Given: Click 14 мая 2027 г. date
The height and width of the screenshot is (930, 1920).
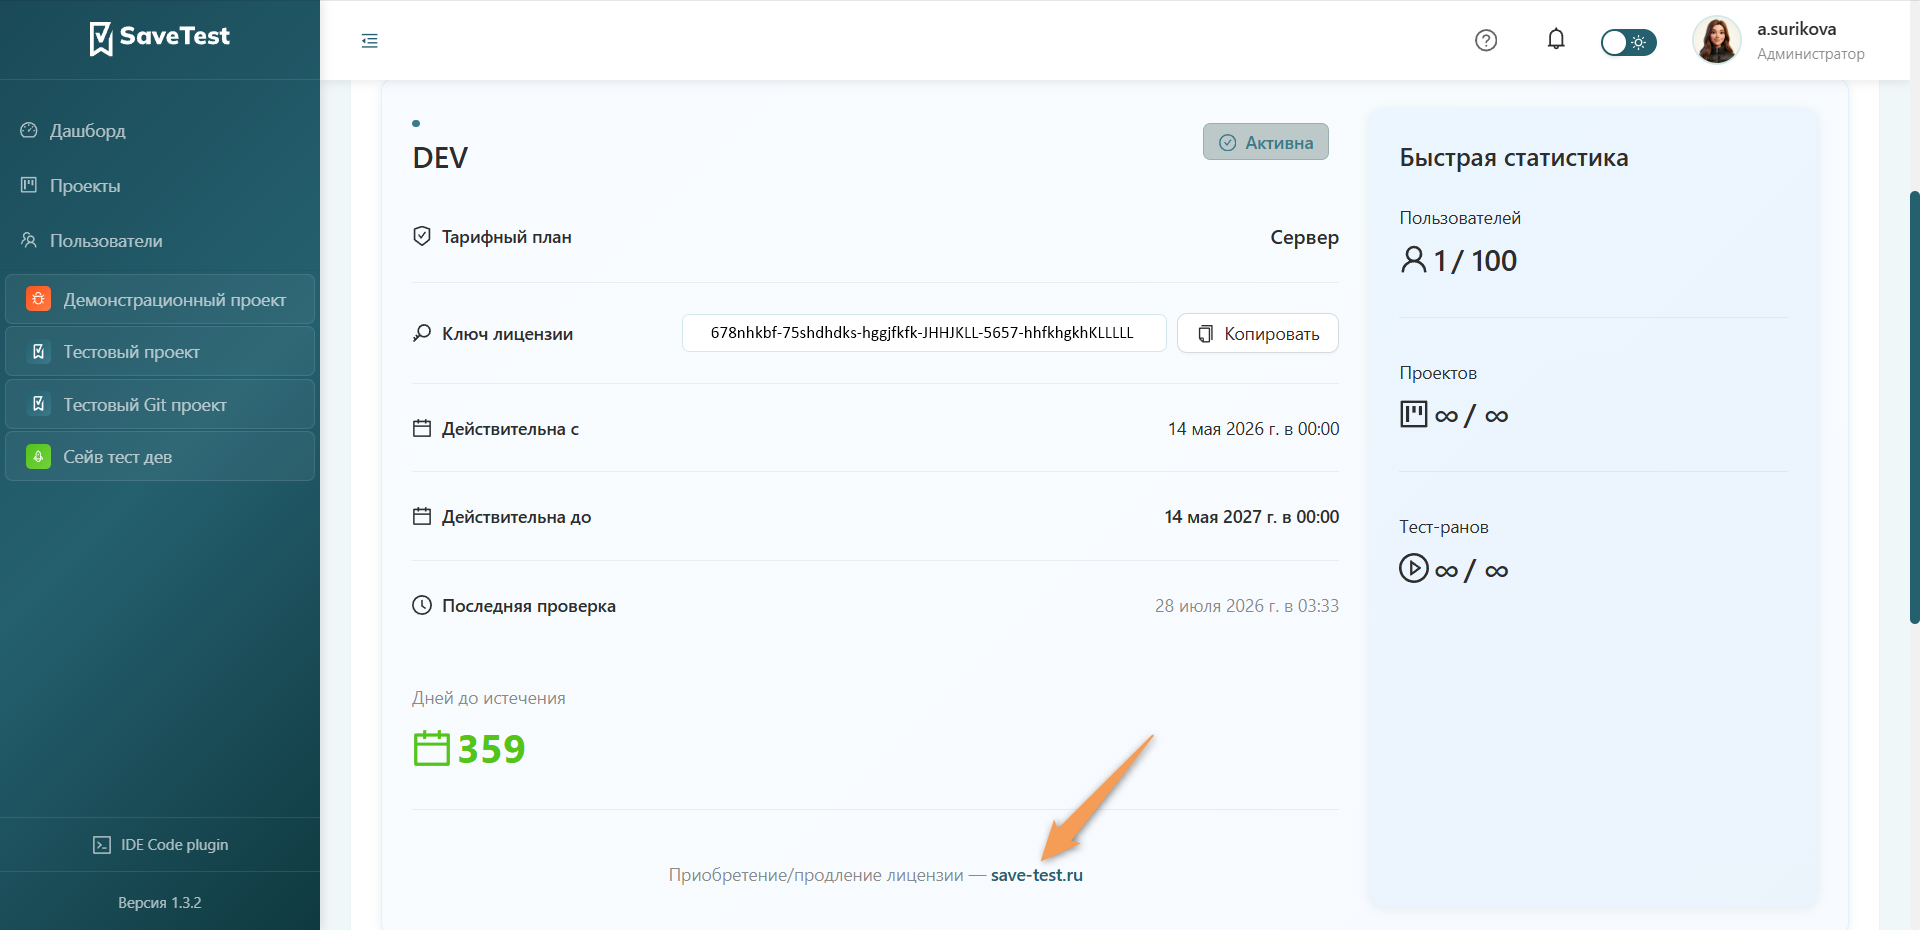Looking at the screenshot, I should tap(1252, 517).
